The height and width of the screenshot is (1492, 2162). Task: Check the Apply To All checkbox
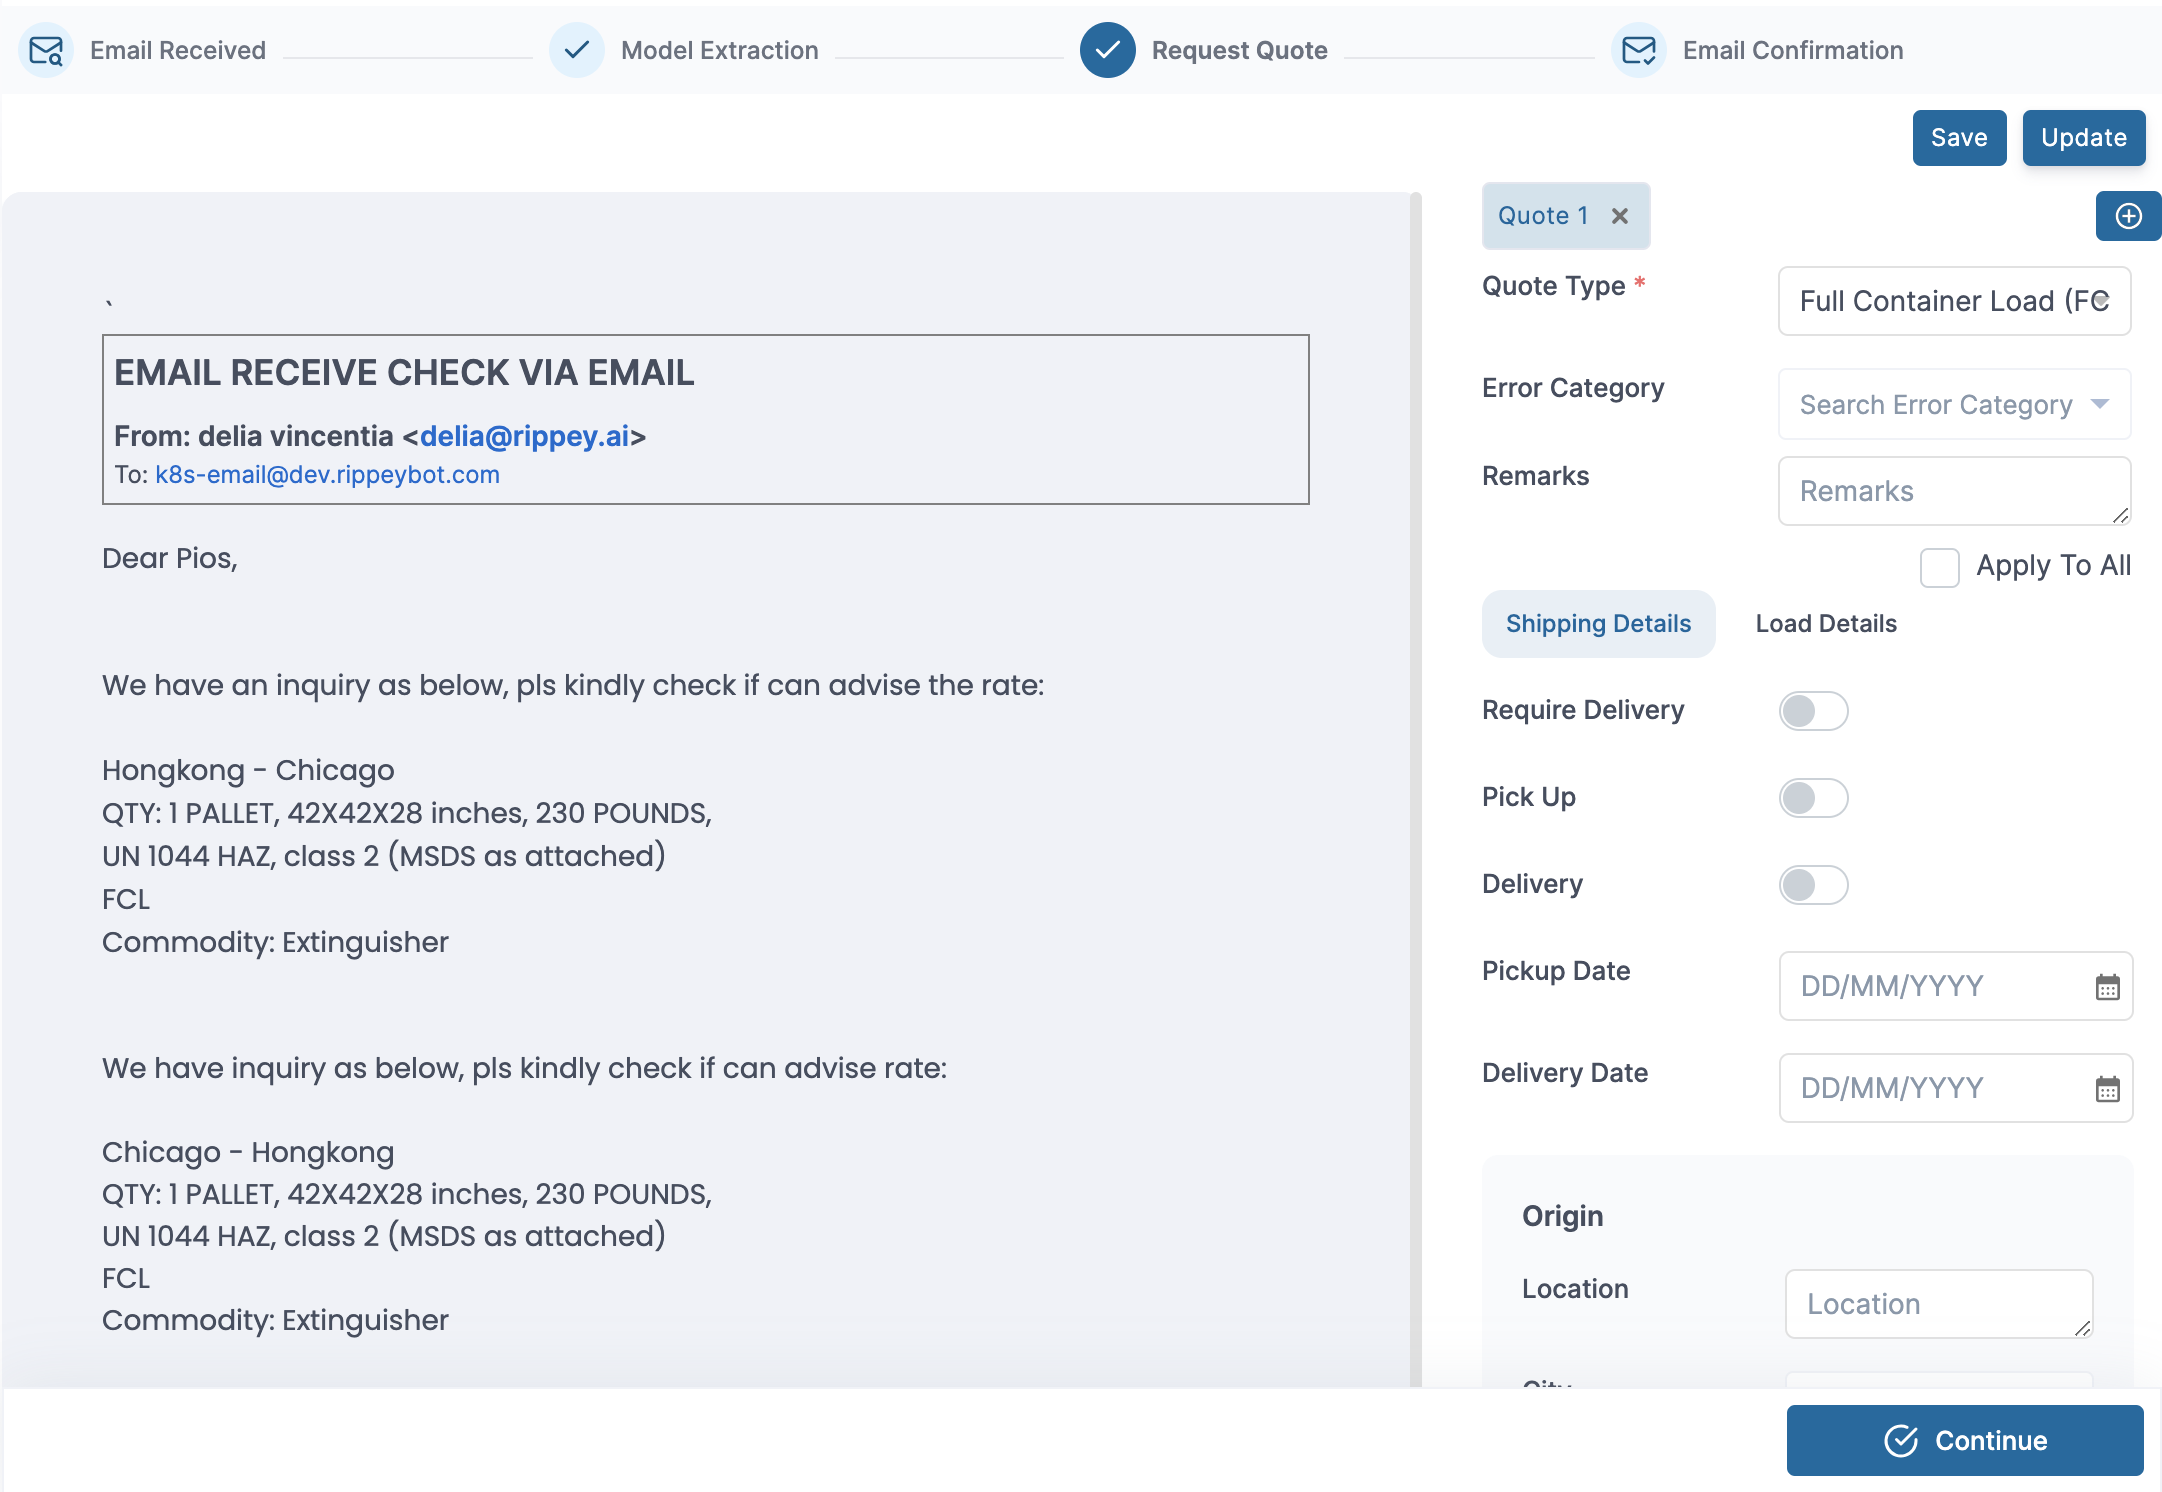(1939, 567)
